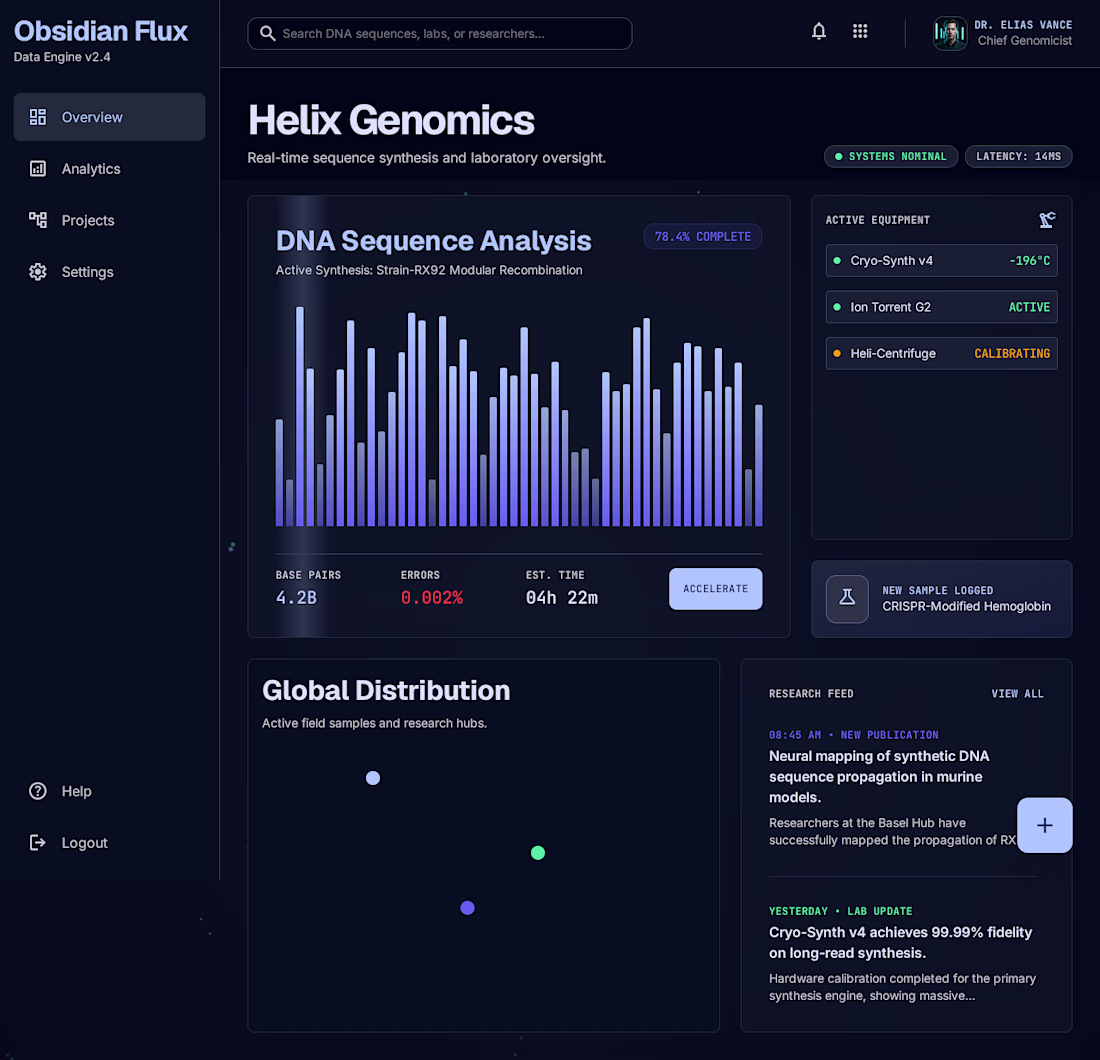This screenshot has height=1060, width=1100.
Task: Open the notifications bell
Action: [x=819, y=32]
